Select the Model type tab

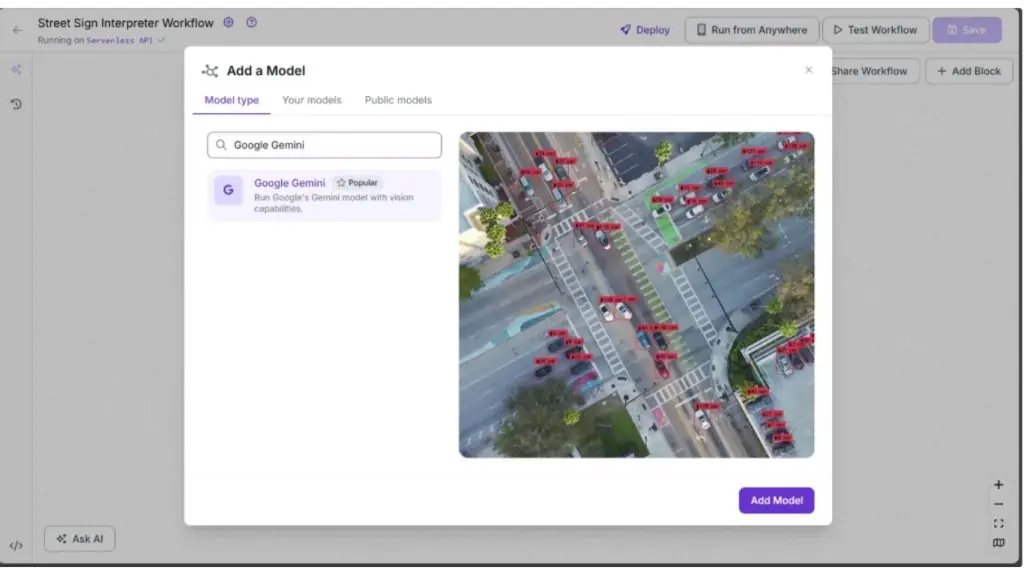pos(232,100)
